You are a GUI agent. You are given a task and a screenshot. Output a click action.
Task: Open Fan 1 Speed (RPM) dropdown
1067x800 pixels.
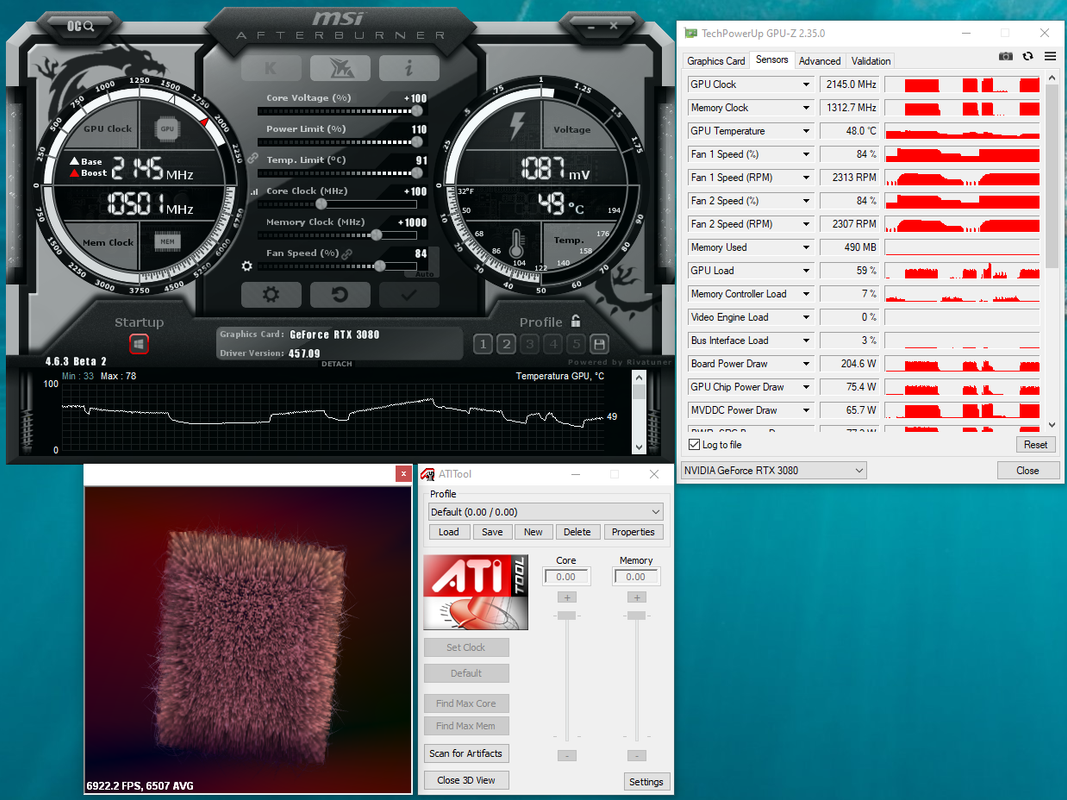806,178
